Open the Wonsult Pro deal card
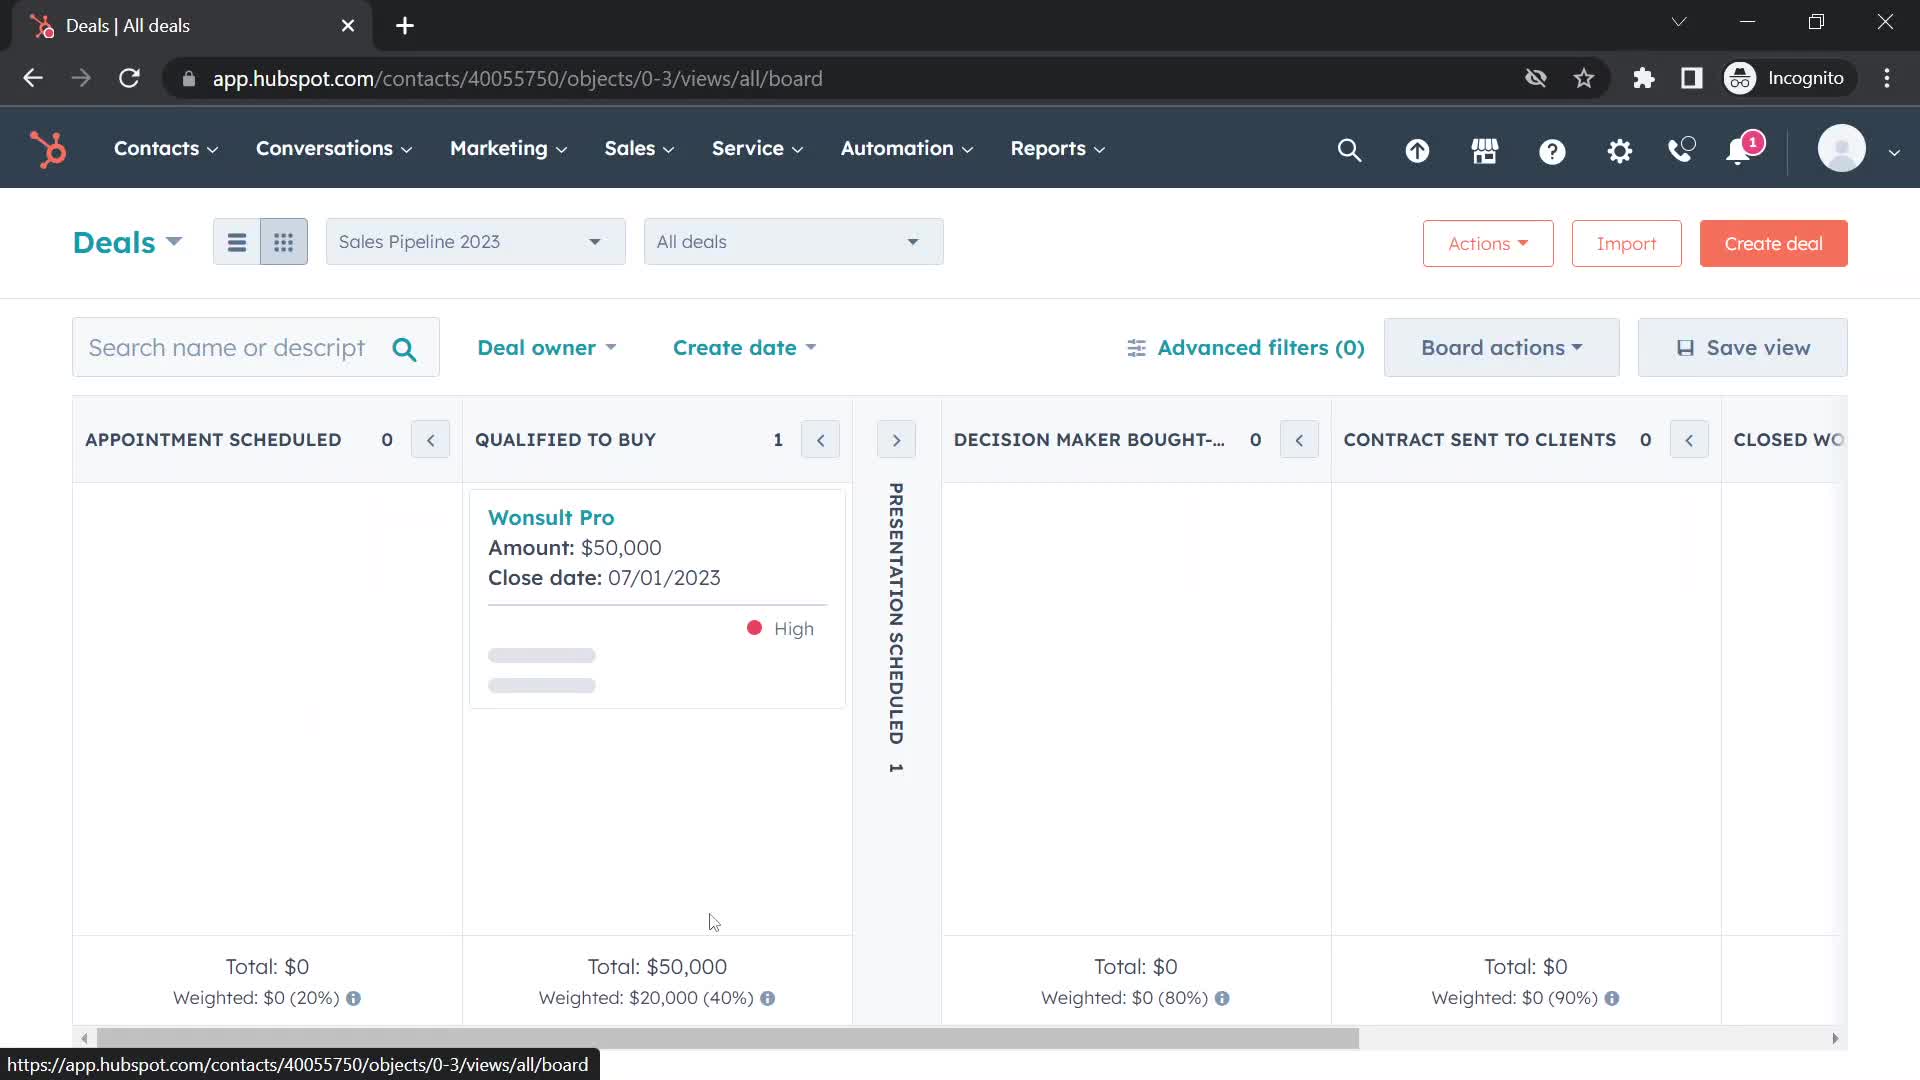Screen dimensions: 1920x1080 [x=550, y=516]
